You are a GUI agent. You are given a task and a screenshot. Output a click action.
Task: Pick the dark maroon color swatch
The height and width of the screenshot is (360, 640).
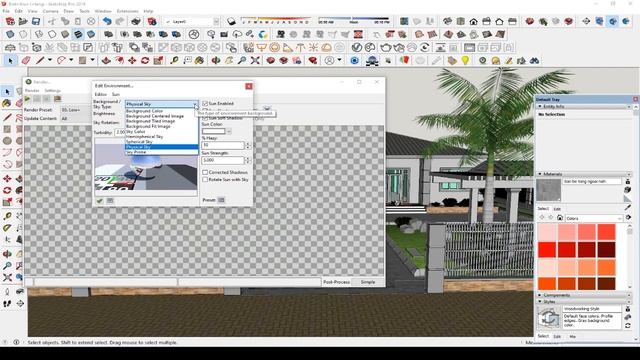[607, 249]
